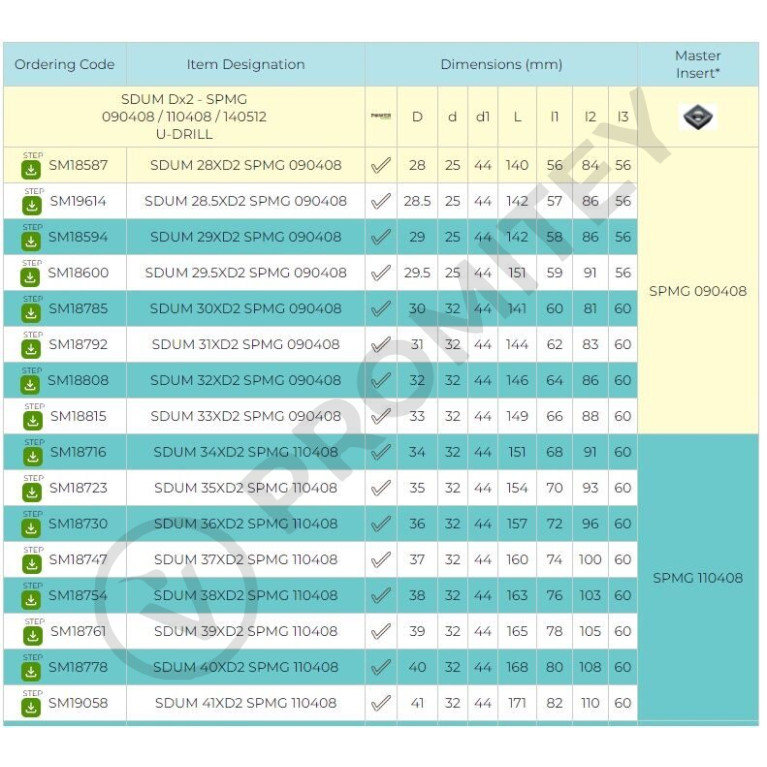Viewport: 767px width, 767px height.
Task: Click item SDUM 29.5XD2 SPMG 090408
Action: coord(246,272)
